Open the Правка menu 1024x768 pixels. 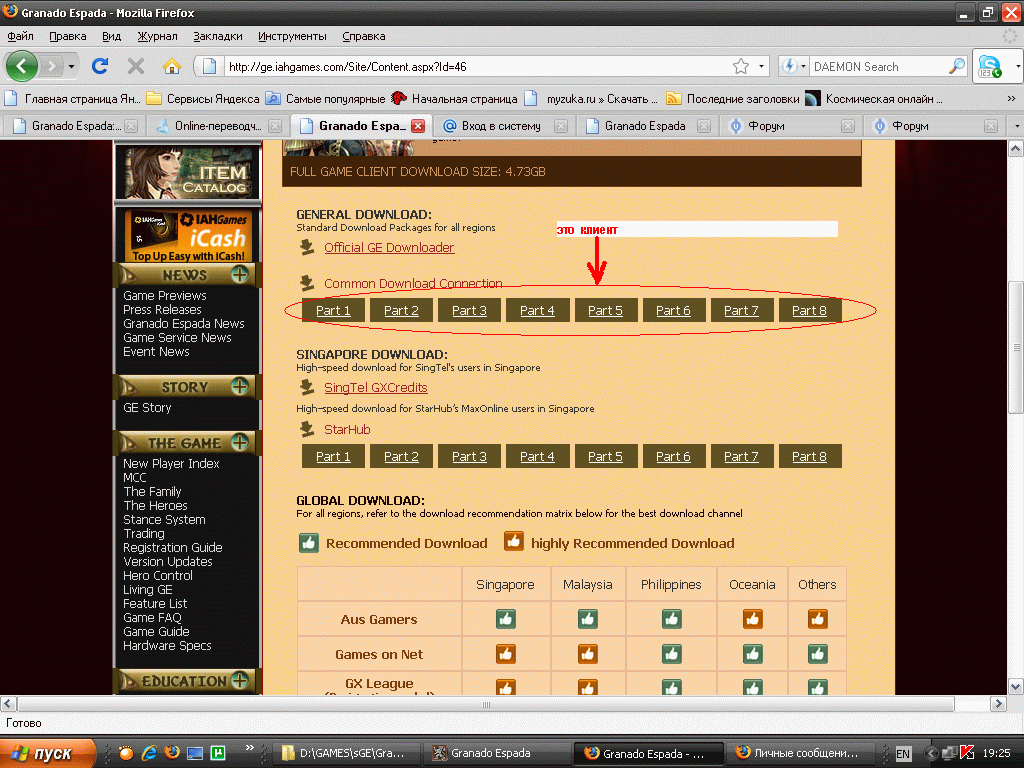coord(68,37)
